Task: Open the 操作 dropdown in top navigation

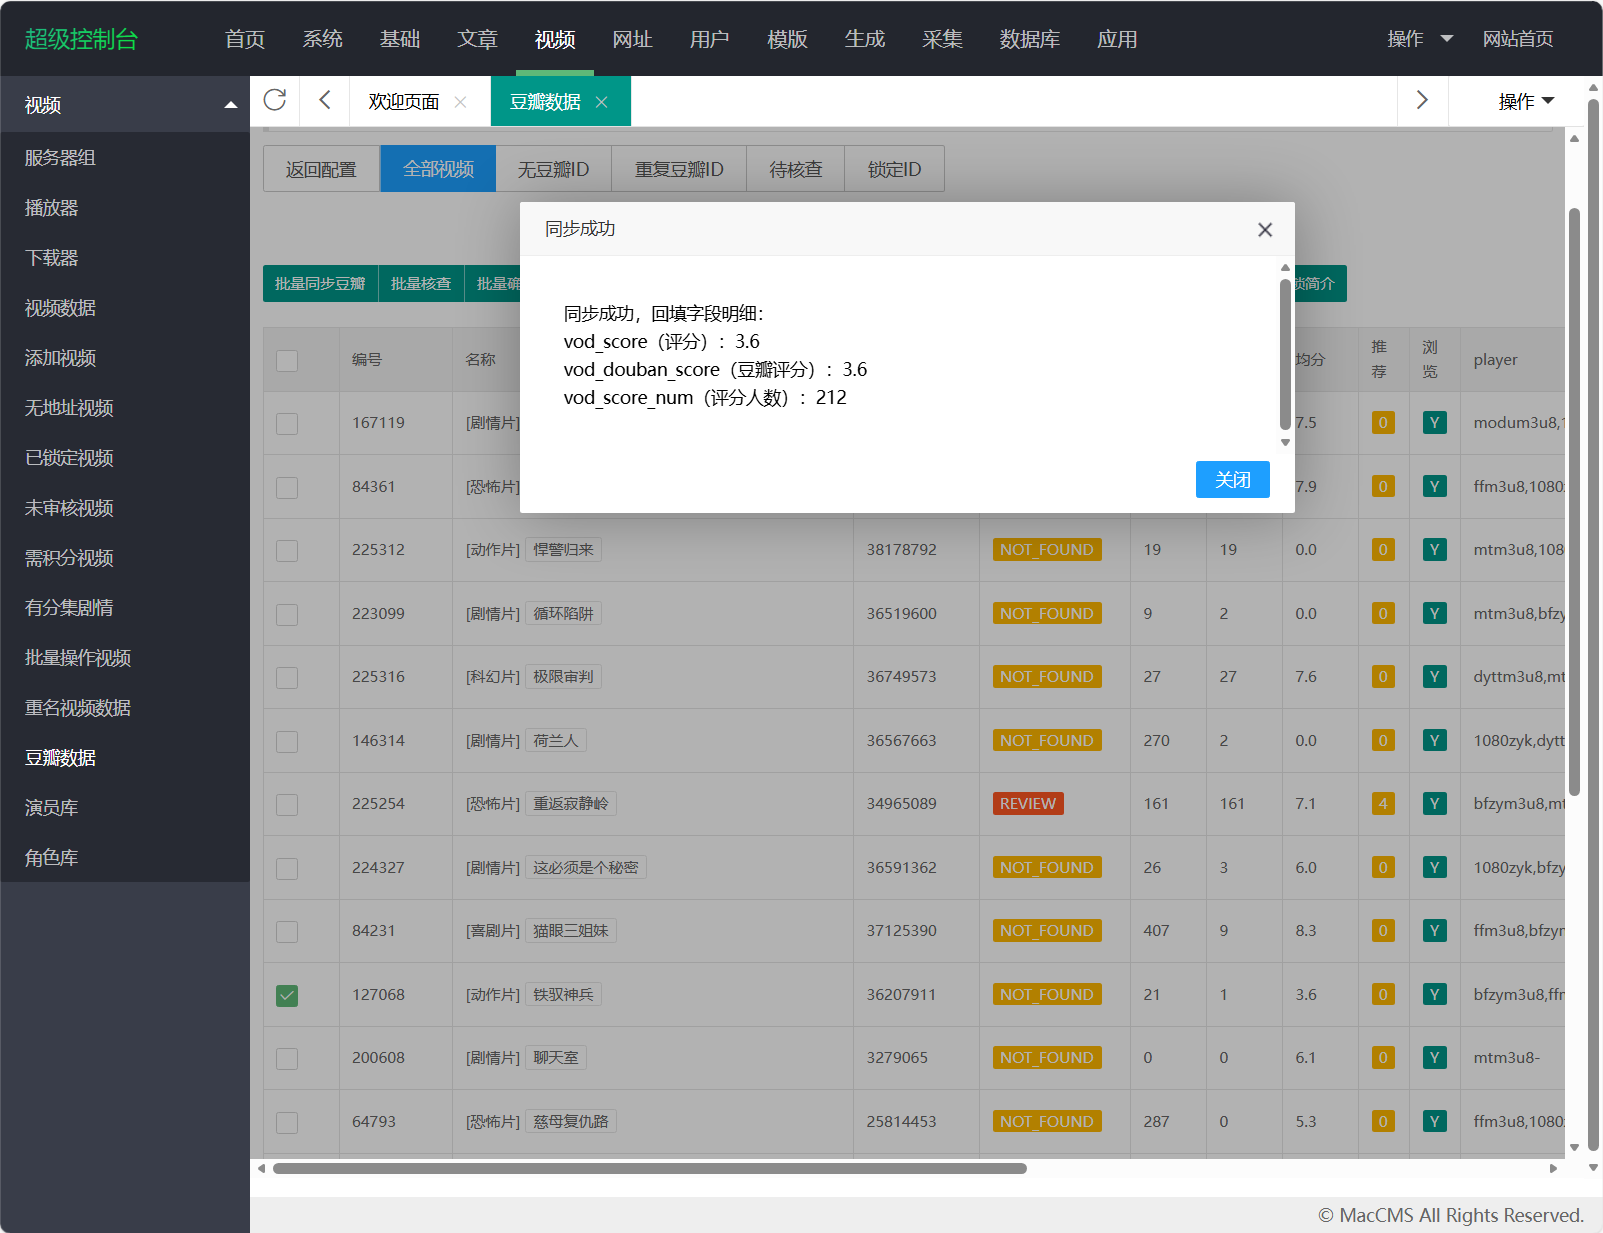Action: tap(1419, 39)
